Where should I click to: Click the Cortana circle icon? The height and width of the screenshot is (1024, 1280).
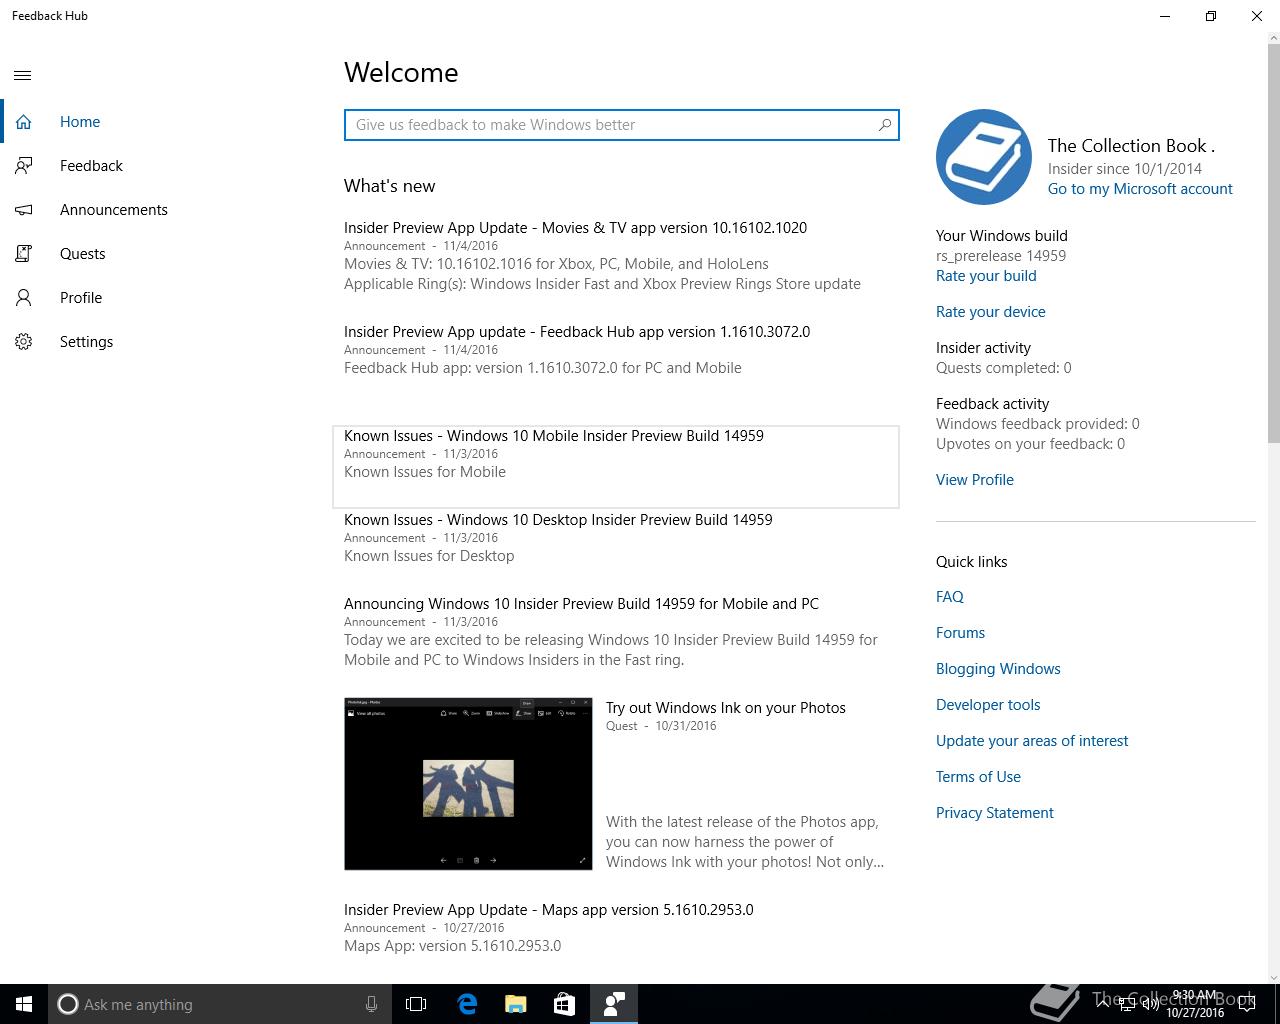click(68, 1004)
